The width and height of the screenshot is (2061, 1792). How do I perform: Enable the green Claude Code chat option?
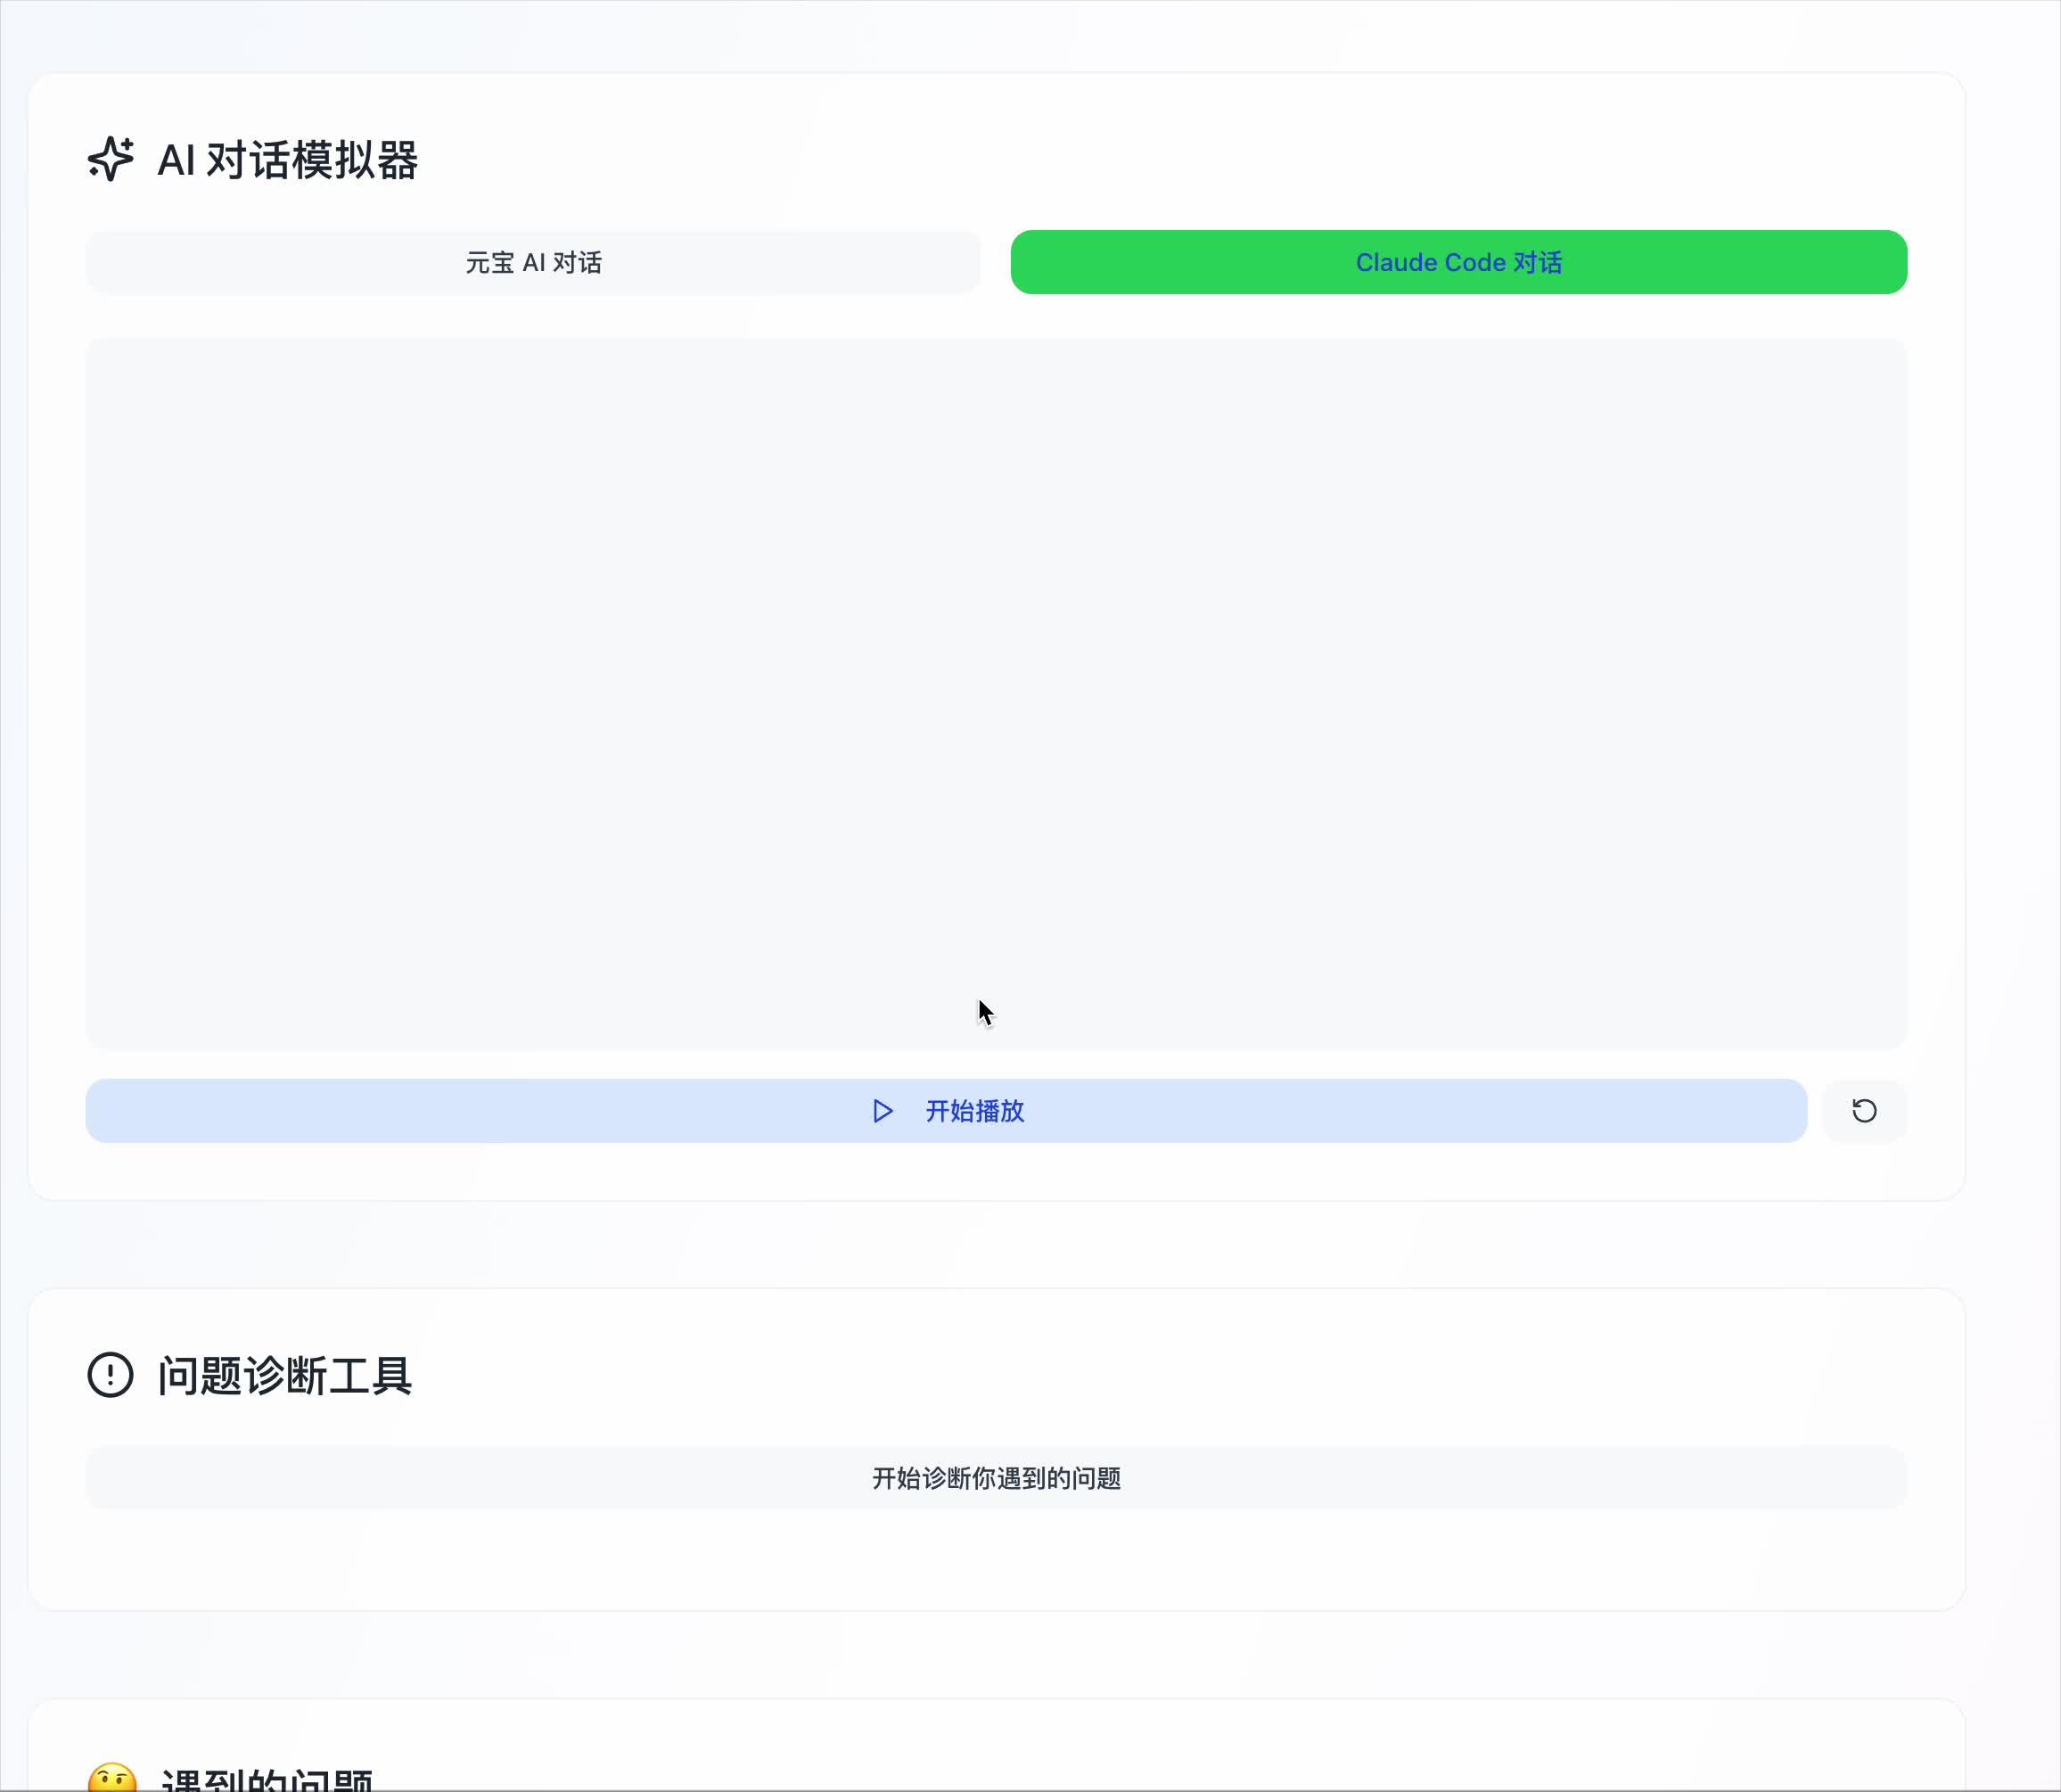pyautogui.click(x=1458, y=262)
